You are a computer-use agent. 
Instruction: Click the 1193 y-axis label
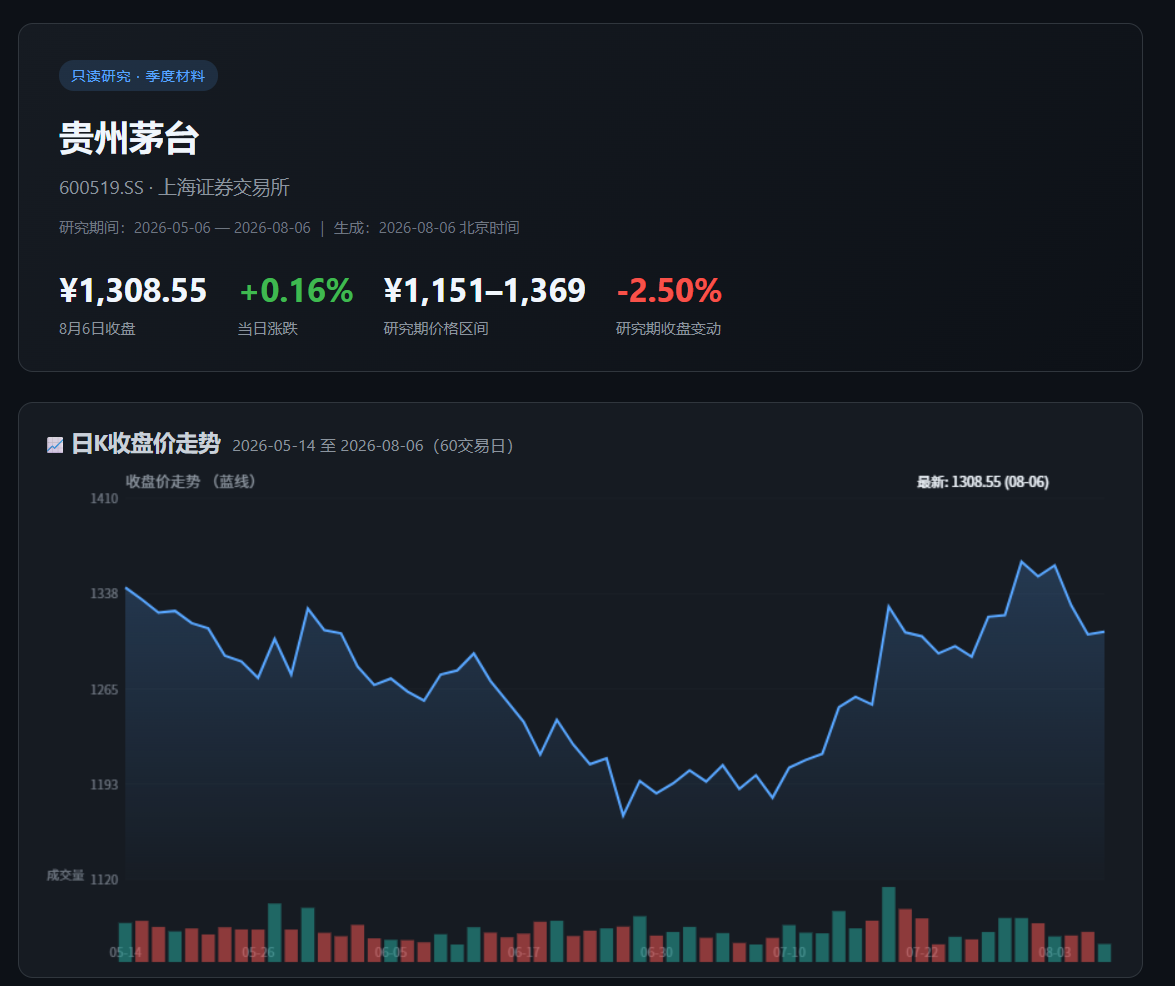click(x=104, y=784)
